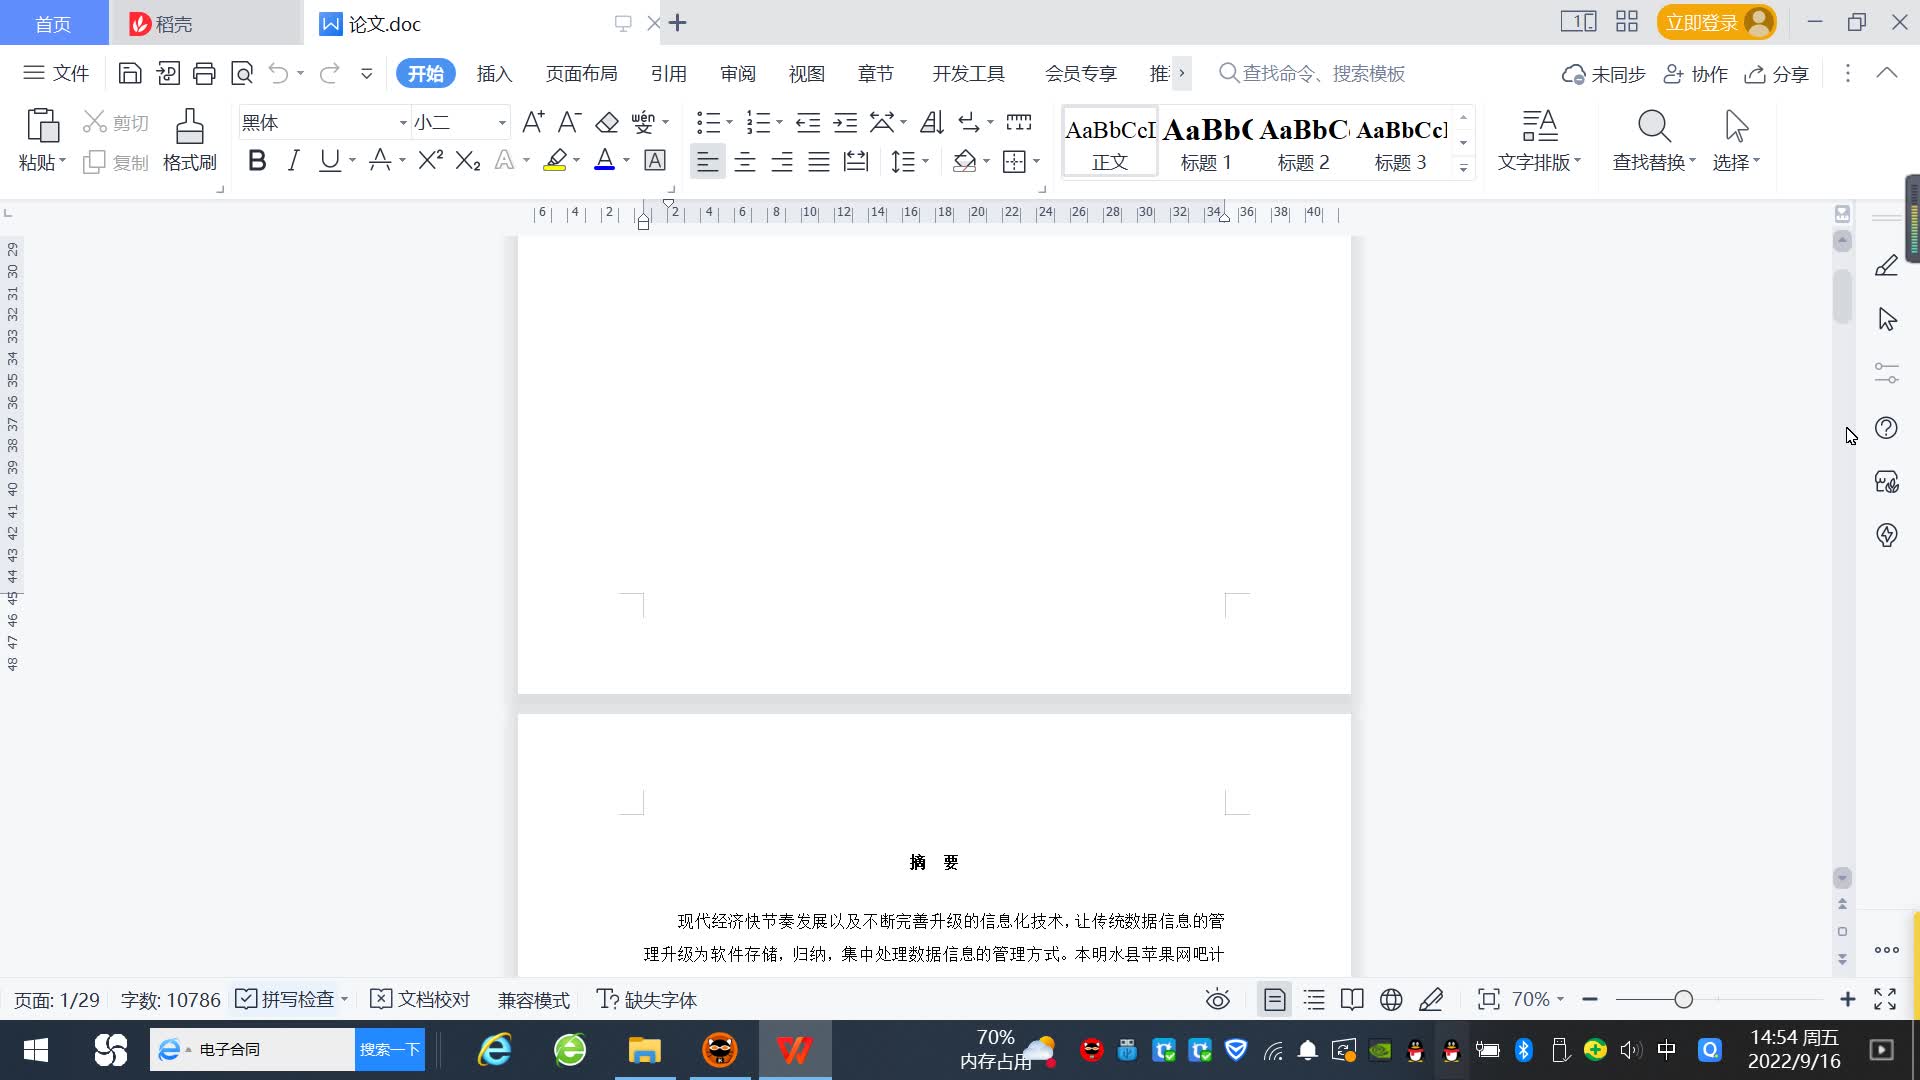This screenshot has width=1920, height=1080.
Task: Click the full screen view icon in status bar
Action: pos(1886,999)
